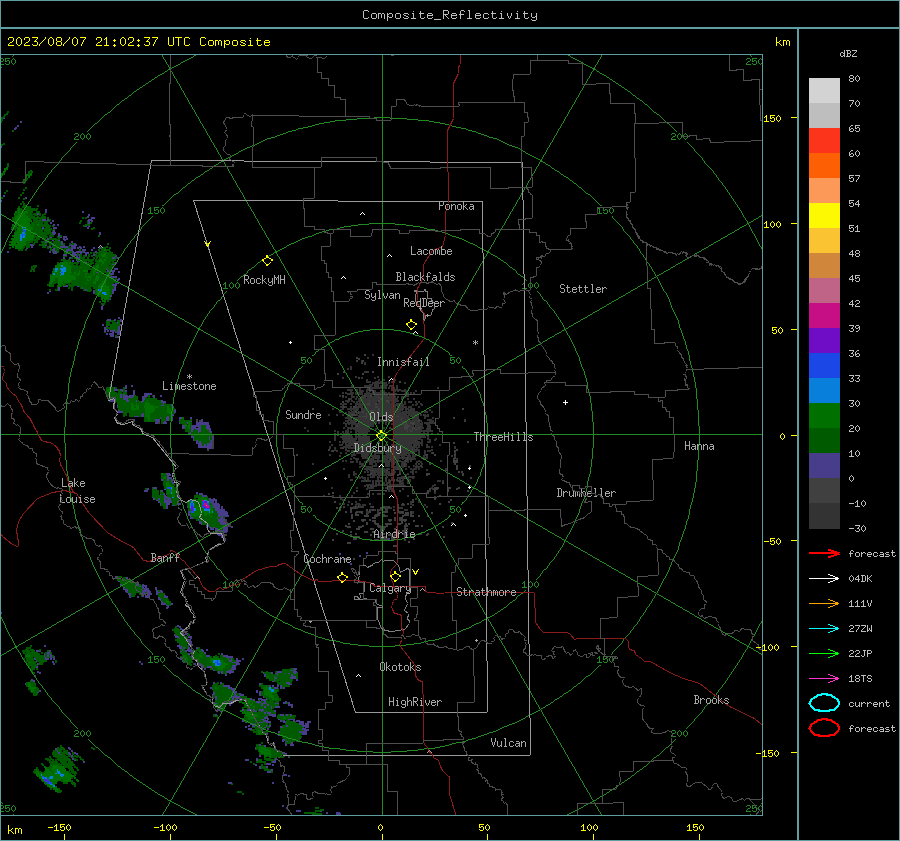The image size is (900, 841).
Task: Click the yellow diamond marker near RockyMH
Action: (267, 261)
